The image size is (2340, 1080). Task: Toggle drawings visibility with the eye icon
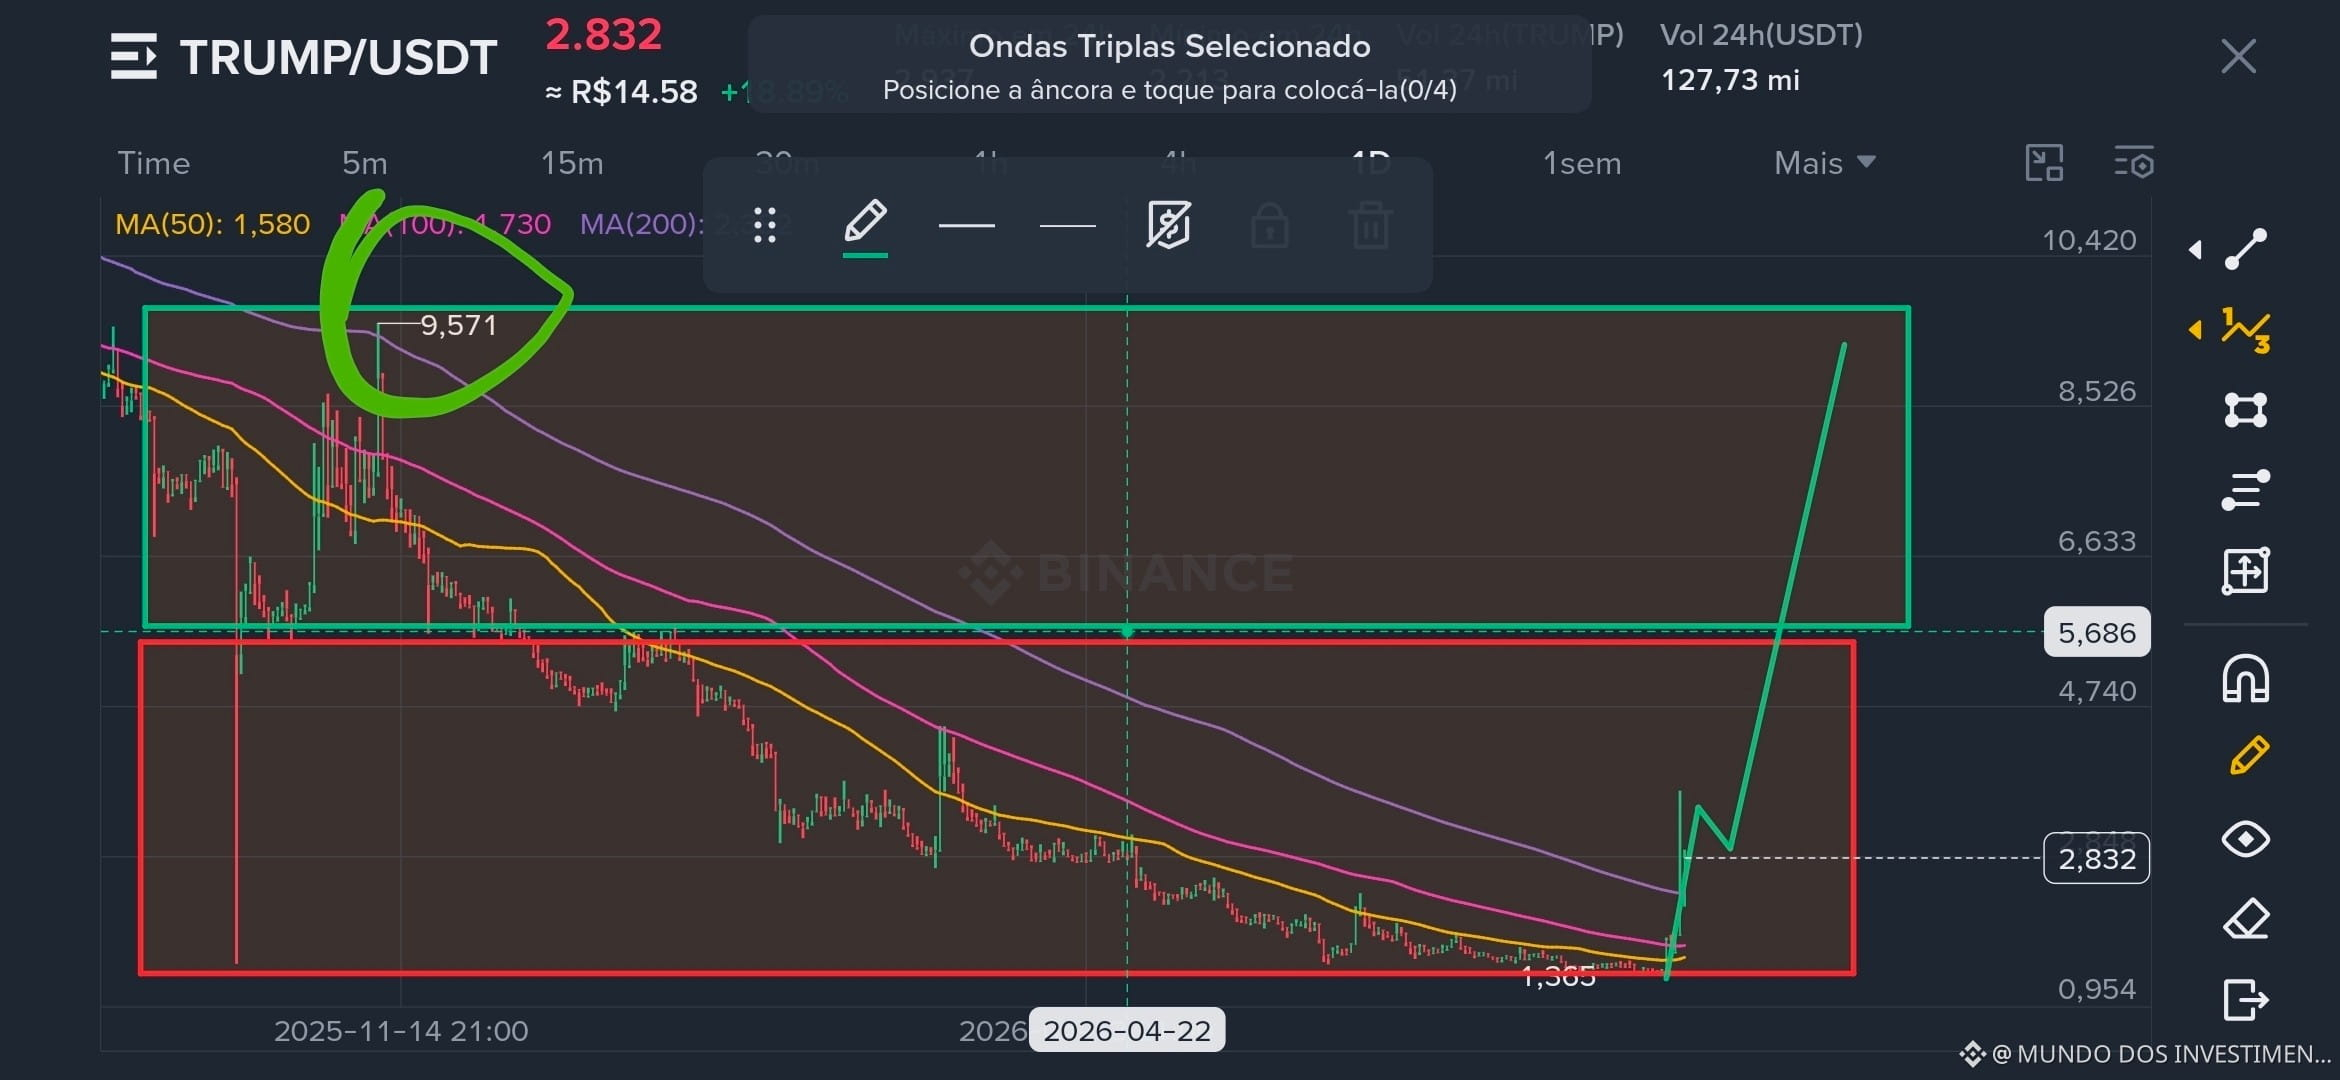tap(2246, 839)
